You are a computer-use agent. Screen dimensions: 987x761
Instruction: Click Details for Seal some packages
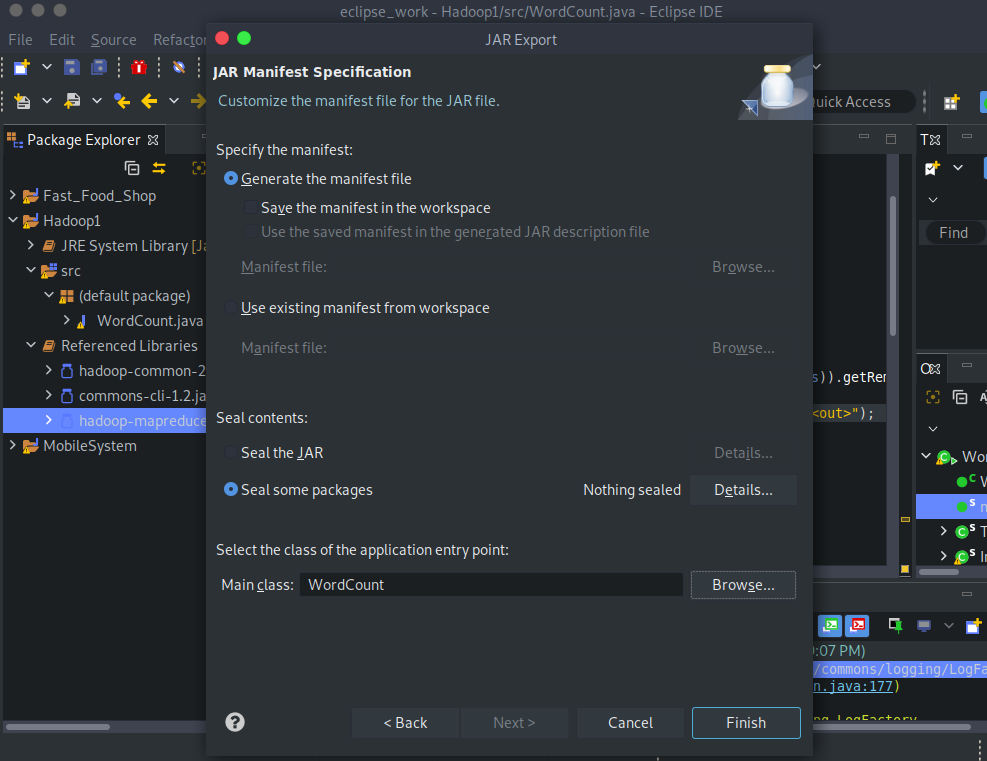coord(743,490)
